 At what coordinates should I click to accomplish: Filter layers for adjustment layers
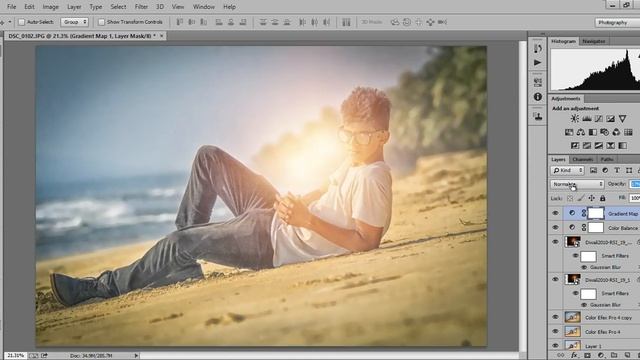tap(605, 170)
